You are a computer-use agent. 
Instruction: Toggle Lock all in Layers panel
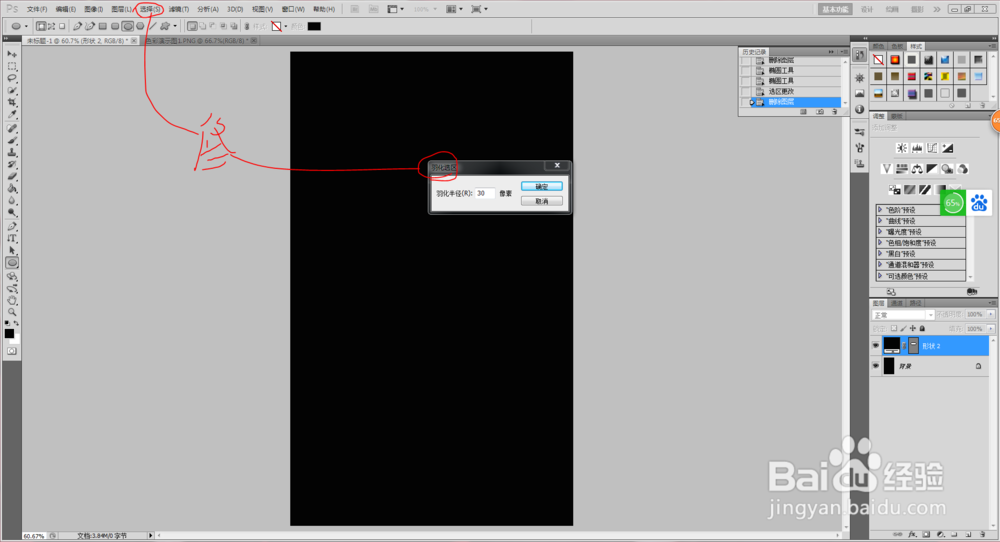[922, 328]
